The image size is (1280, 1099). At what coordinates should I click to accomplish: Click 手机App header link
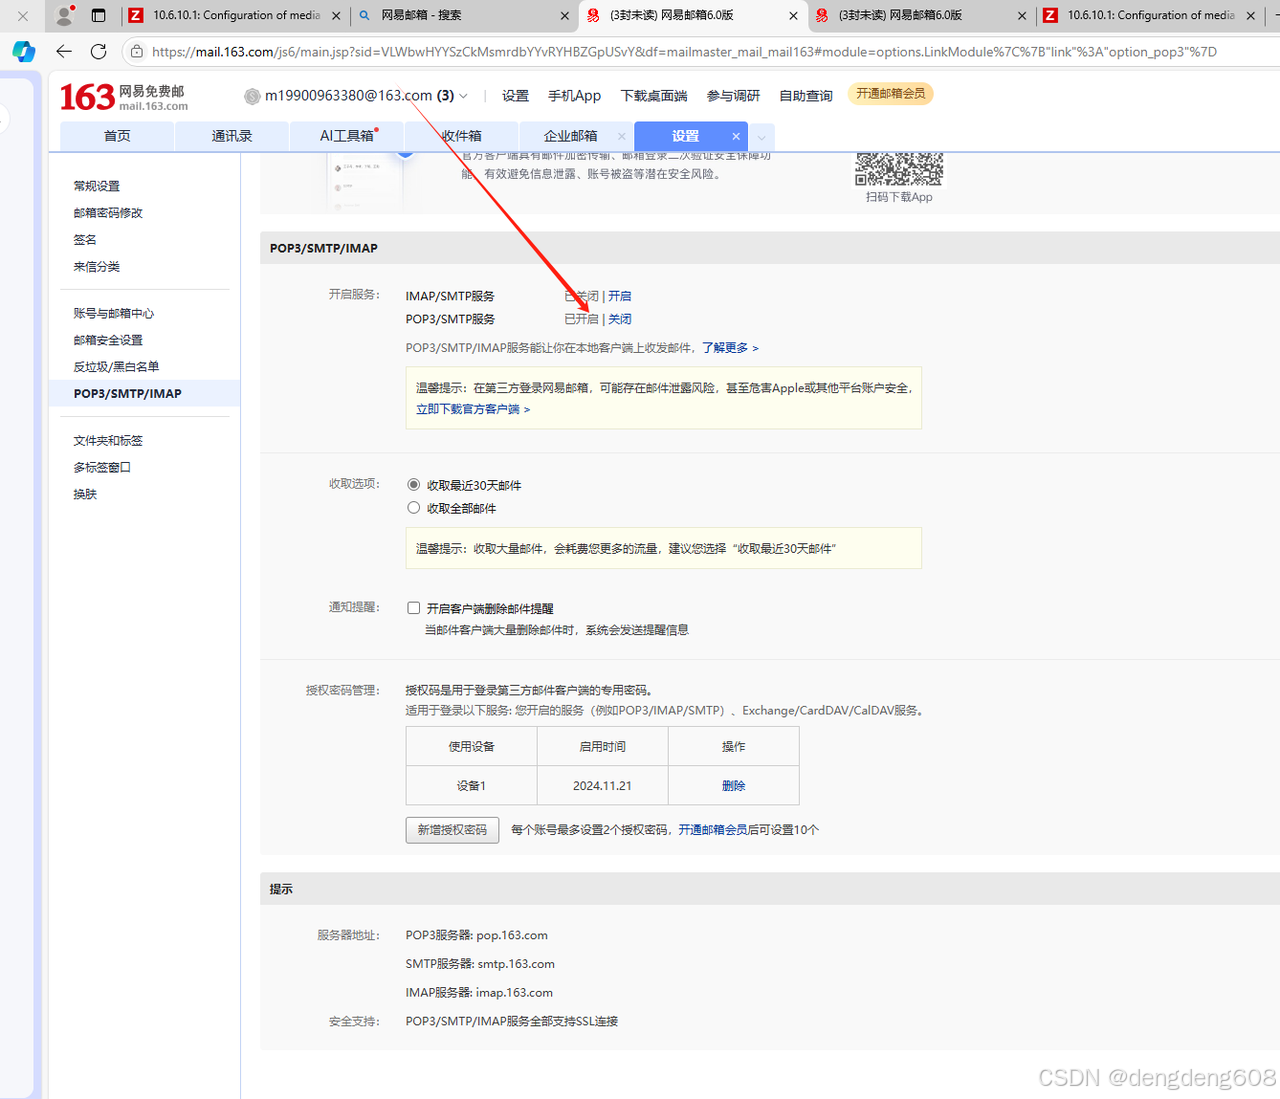click(x=574, y=96)
